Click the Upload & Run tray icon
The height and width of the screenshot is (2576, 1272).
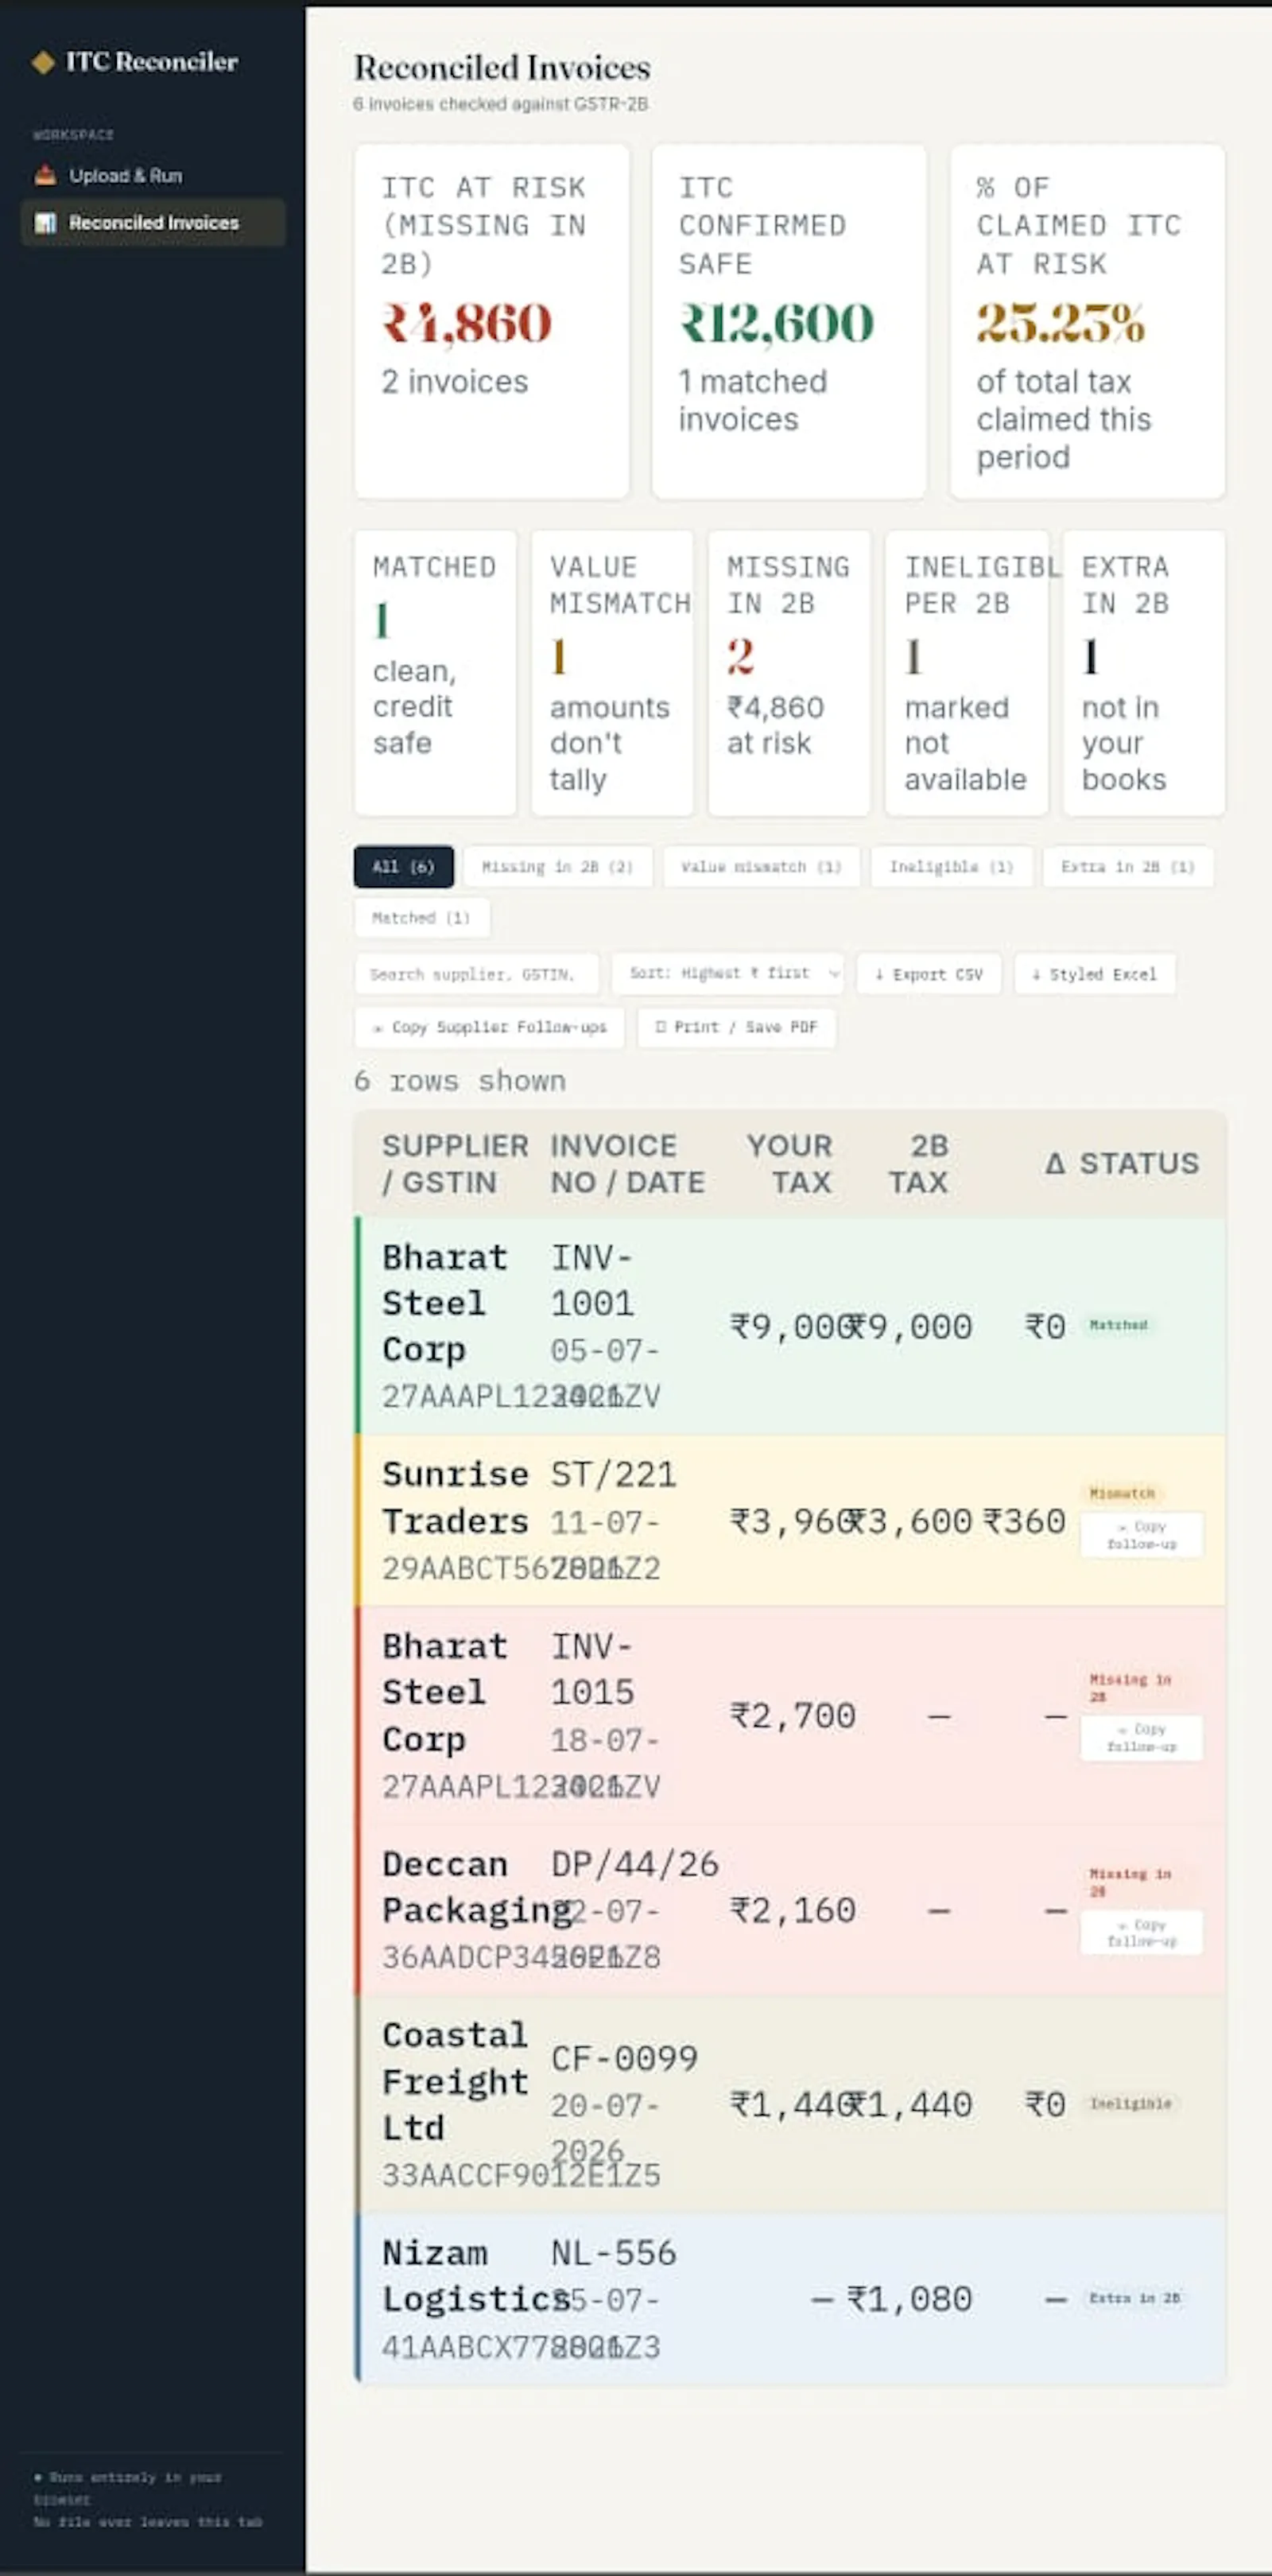tap(45, 175)
